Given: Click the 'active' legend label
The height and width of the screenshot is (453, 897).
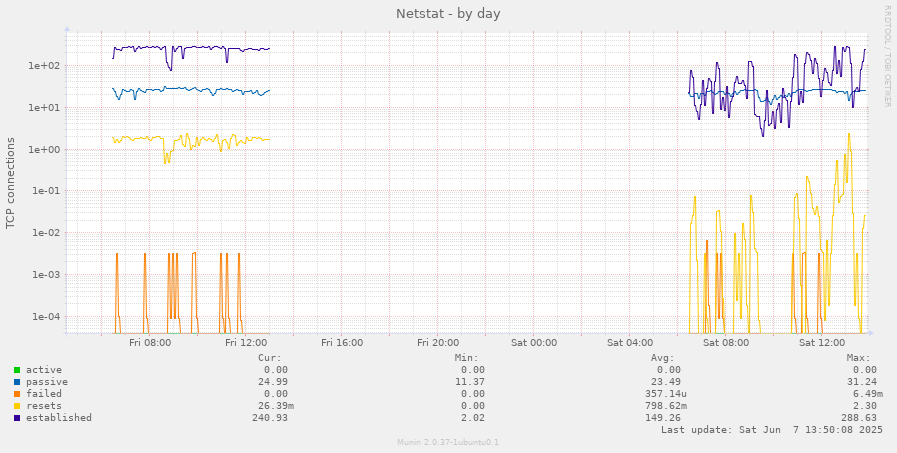Looking at the screenshot, I should pos(43,370).
